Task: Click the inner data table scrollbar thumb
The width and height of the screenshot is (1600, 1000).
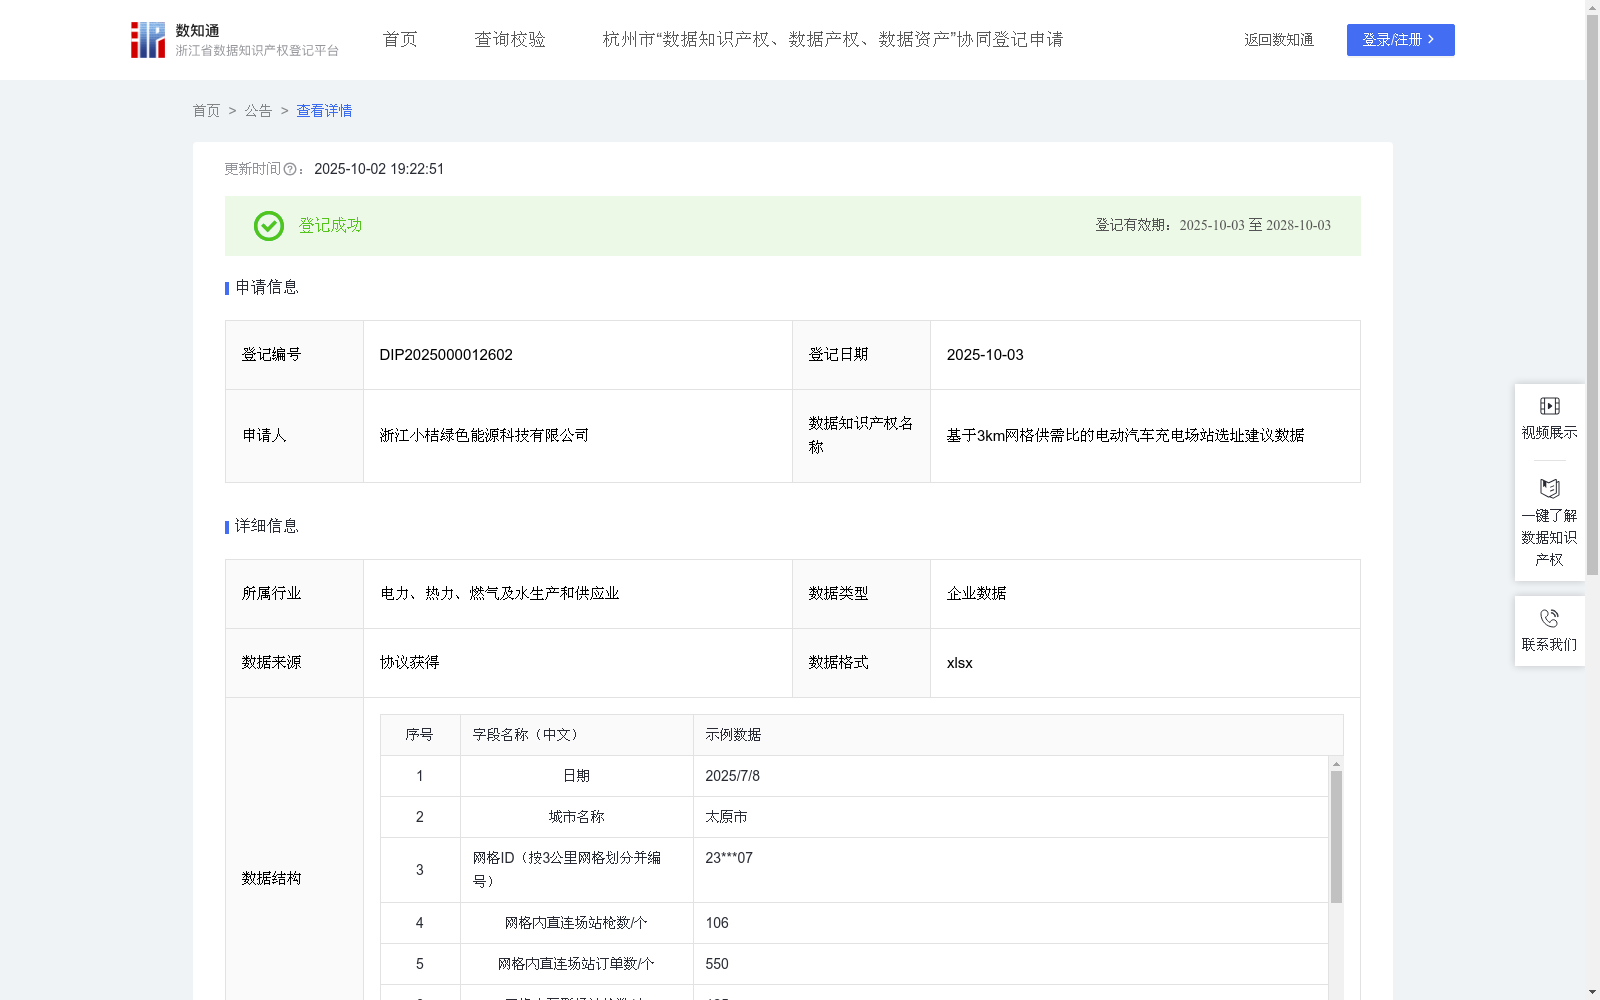Action: click(1336, 837)
